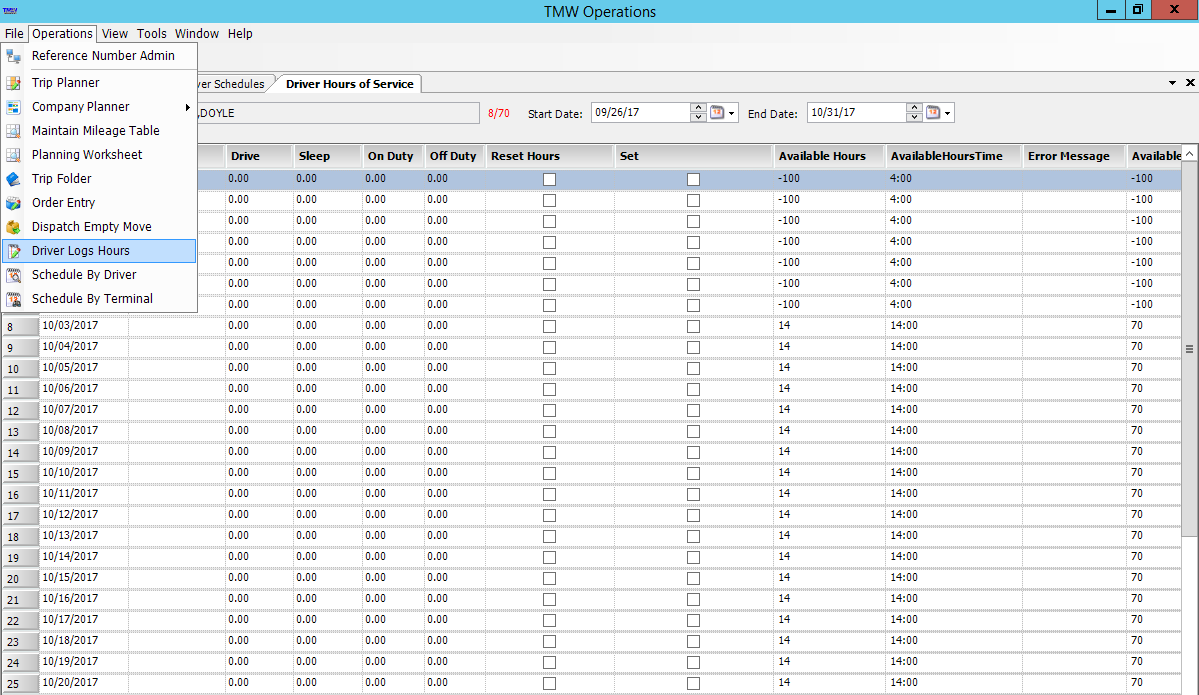The image size is (1199, 695).
Task: Open the End Date calendar picker icon
Action: point(933,113)
